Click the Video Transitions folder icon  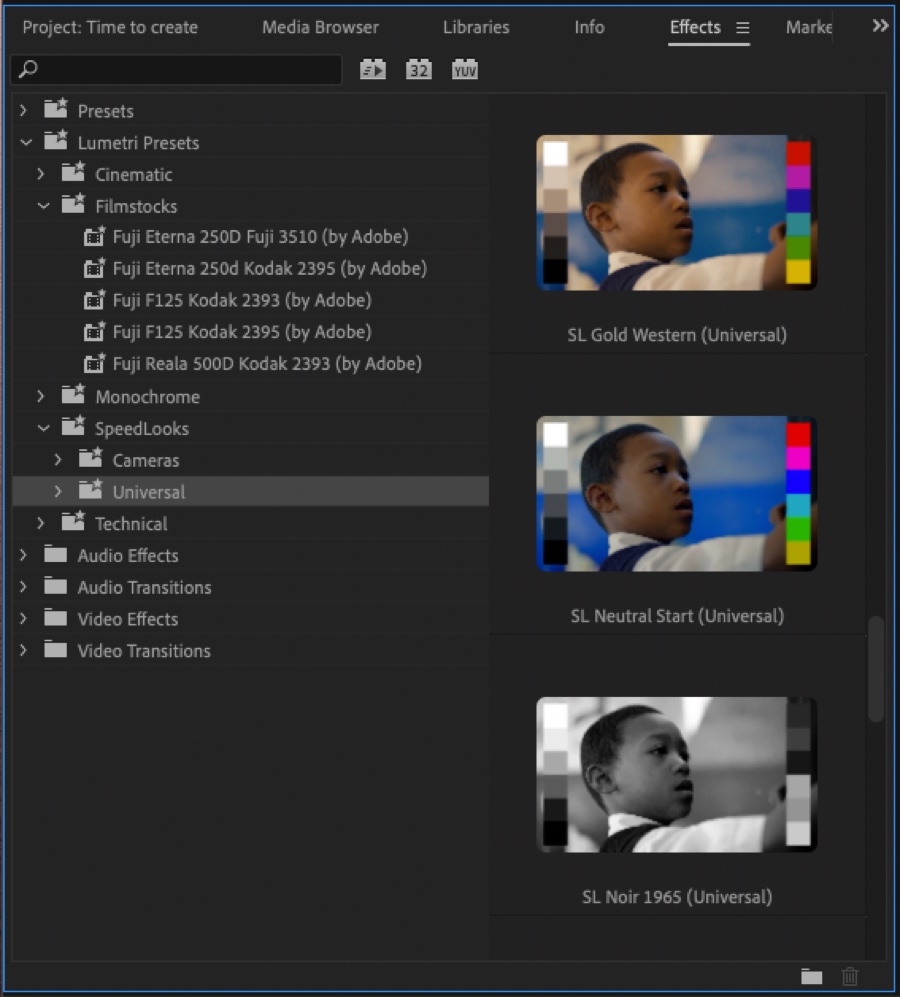56,650
